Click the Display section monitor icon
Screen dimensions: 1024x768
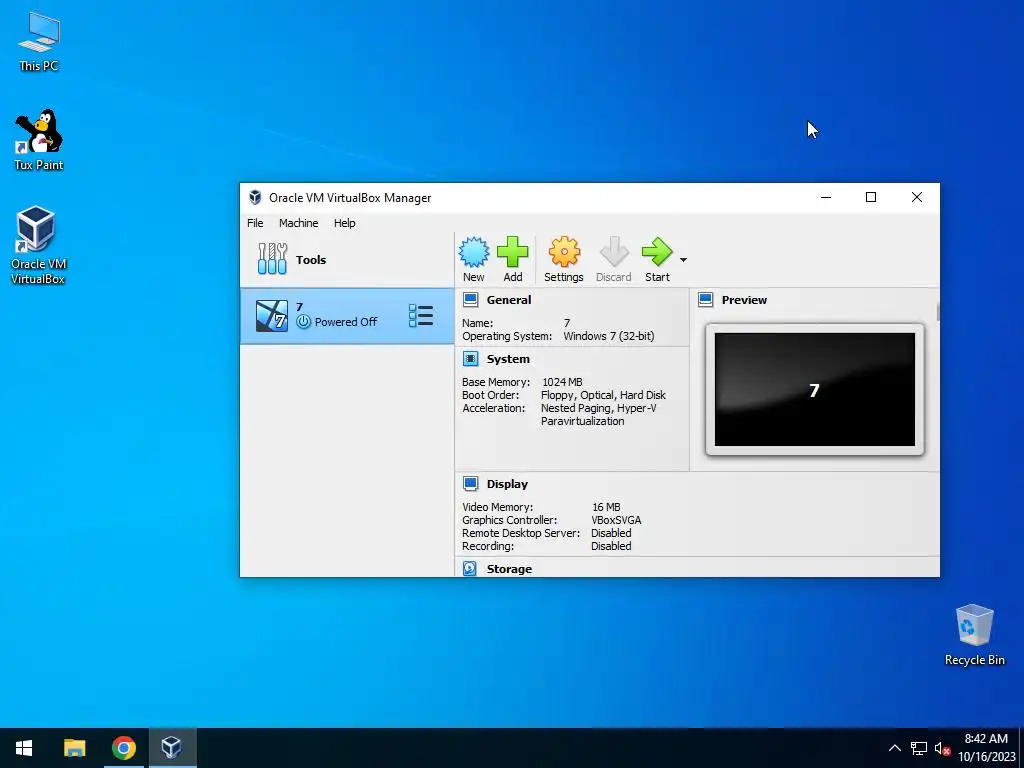(470, 483)
